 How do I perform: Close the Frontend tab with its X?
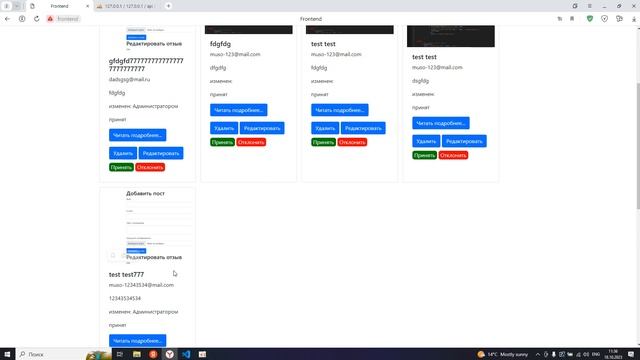tap(87, 6)
